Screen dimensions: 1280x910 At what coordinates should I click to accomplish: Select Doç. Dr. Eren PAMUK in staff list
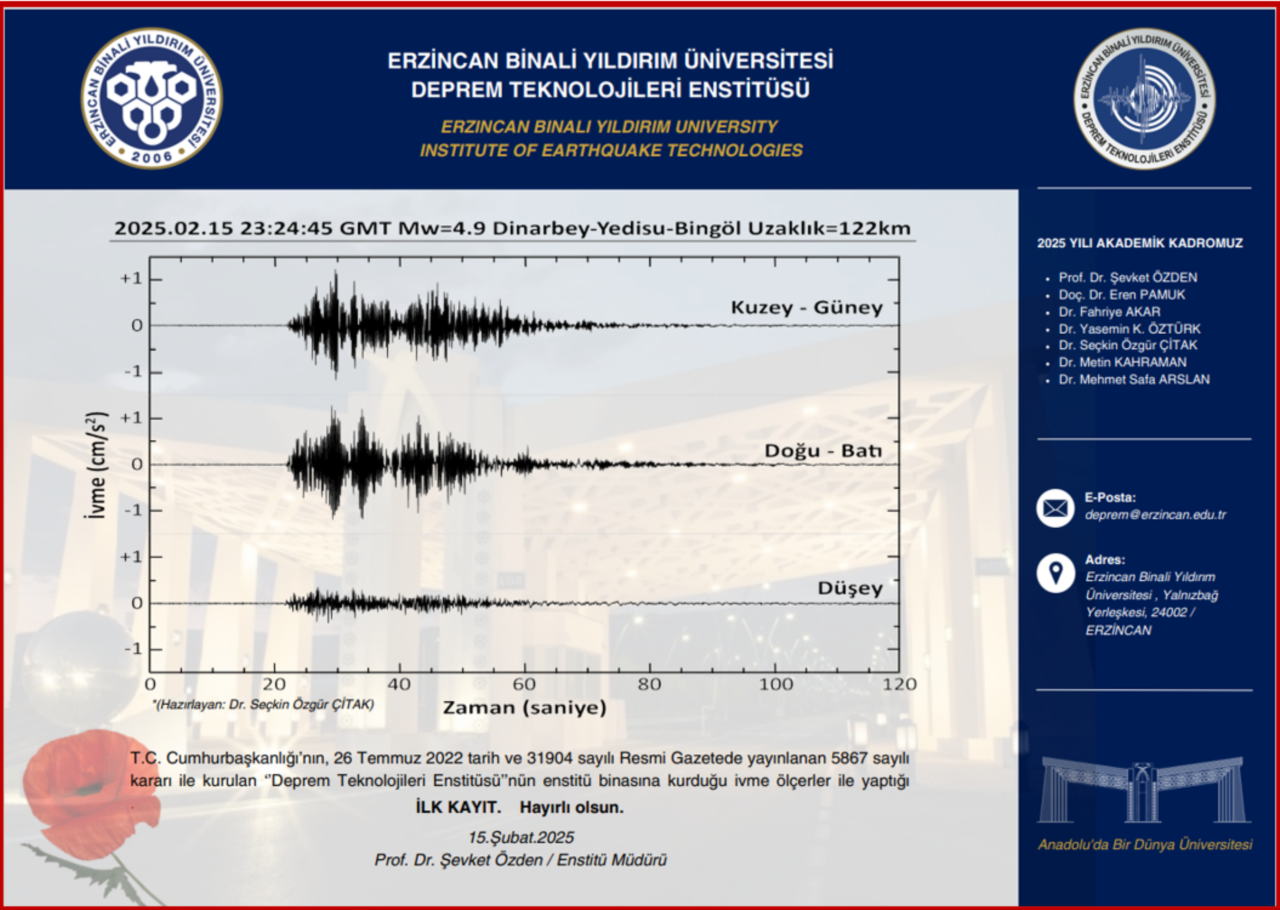1121,295
